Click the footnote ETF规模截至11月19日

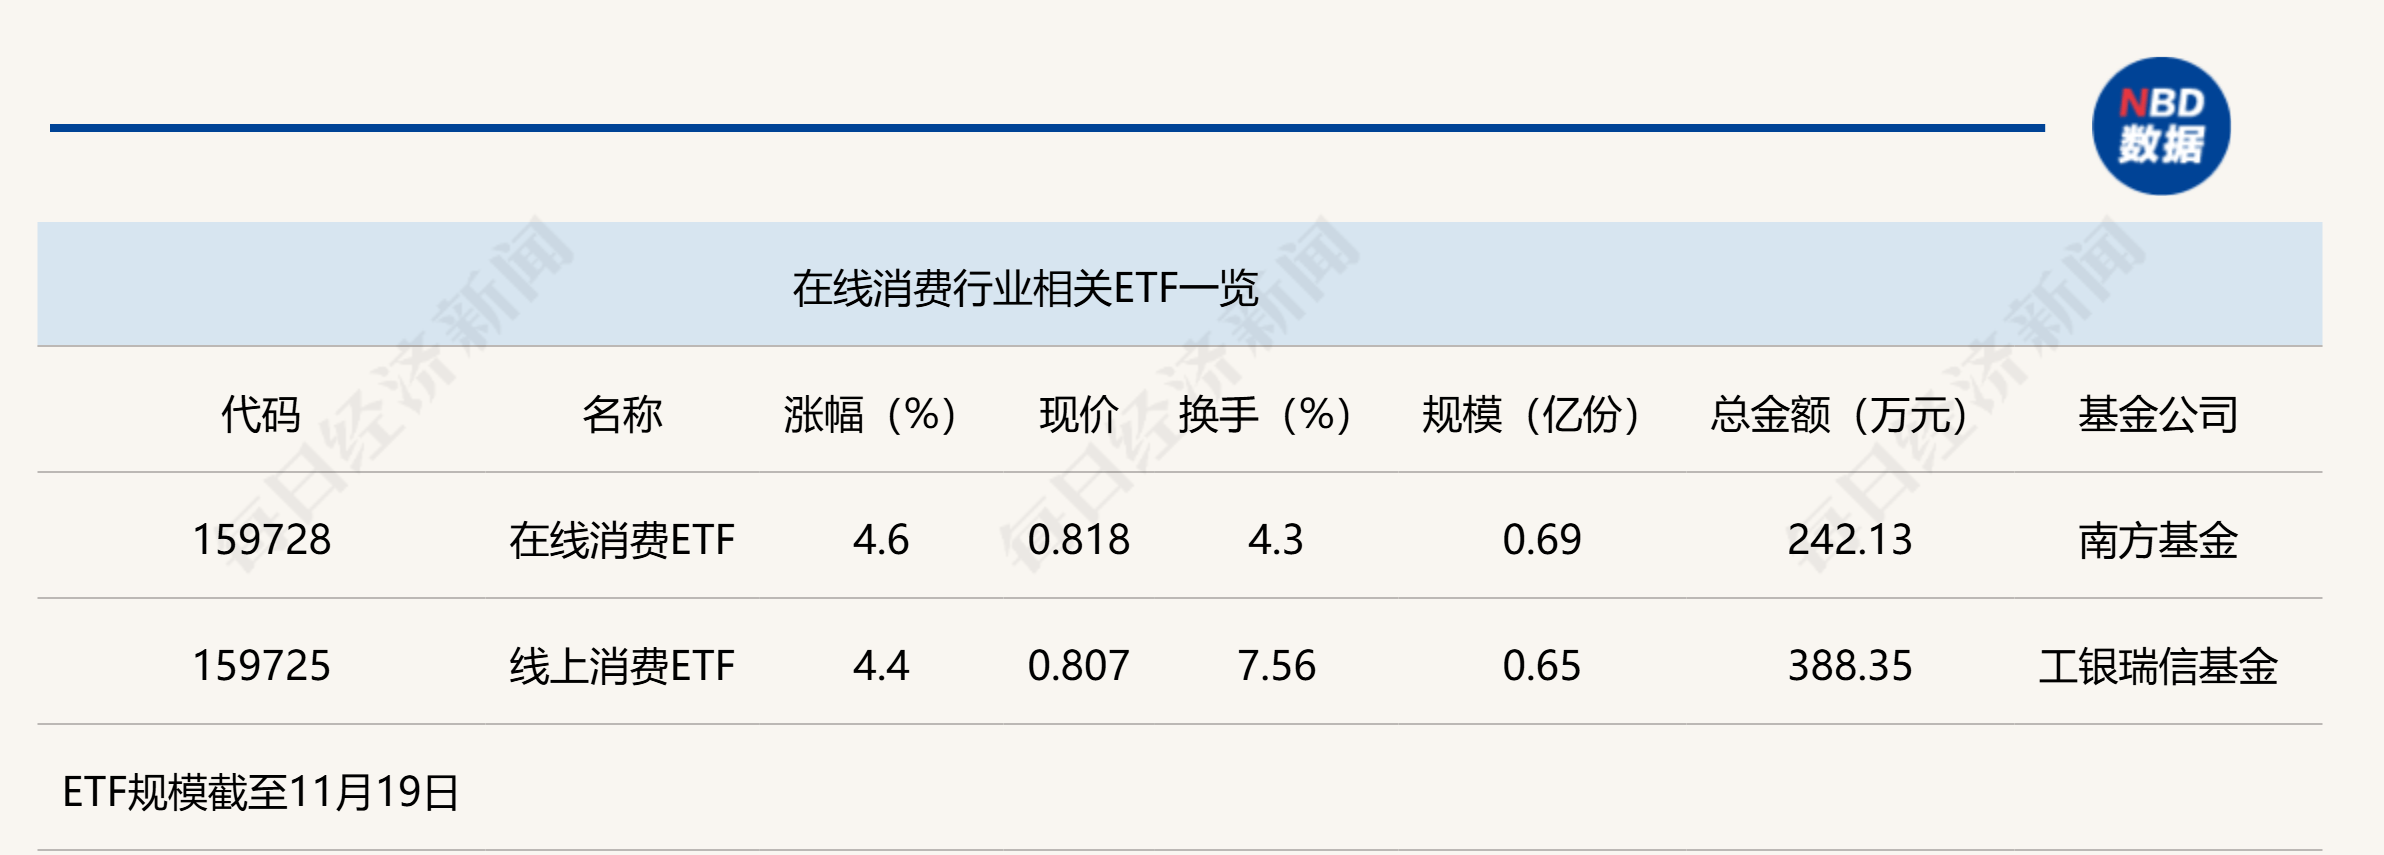(261, 792)
